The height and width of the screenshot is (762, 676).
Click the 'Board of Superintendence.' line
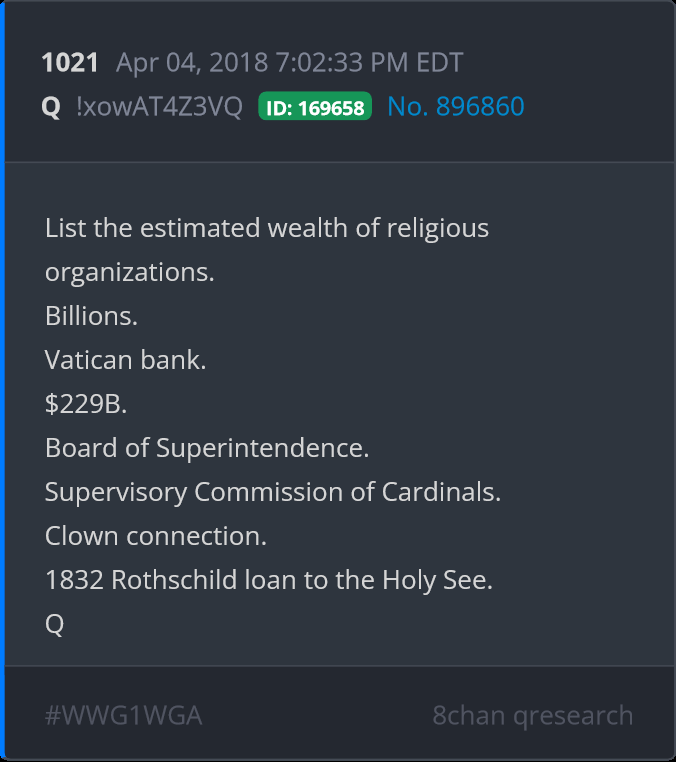[x=207, y=448]
